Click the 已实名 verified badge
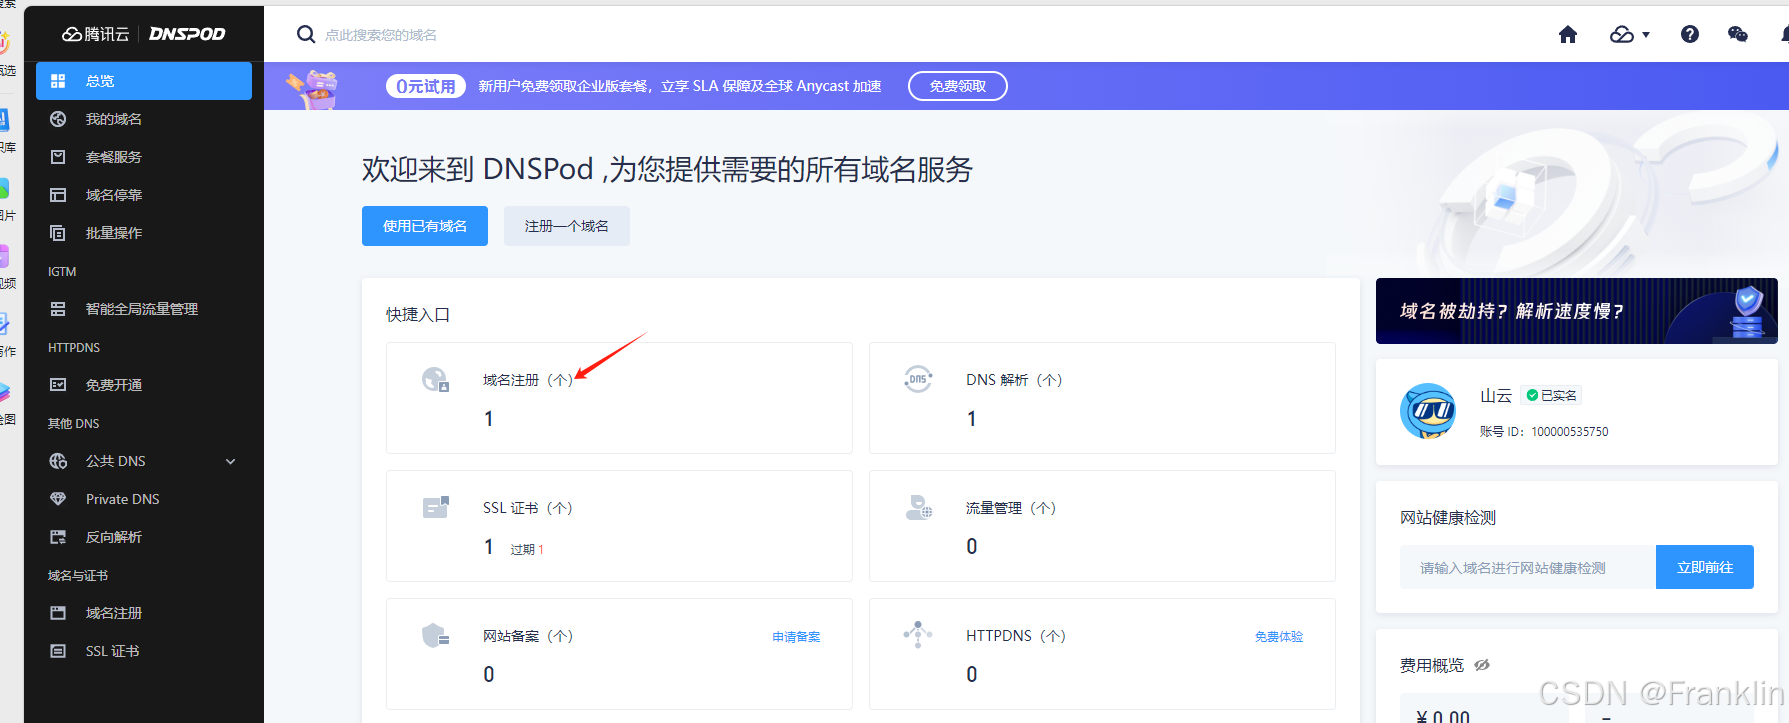 coord(1551,396)
